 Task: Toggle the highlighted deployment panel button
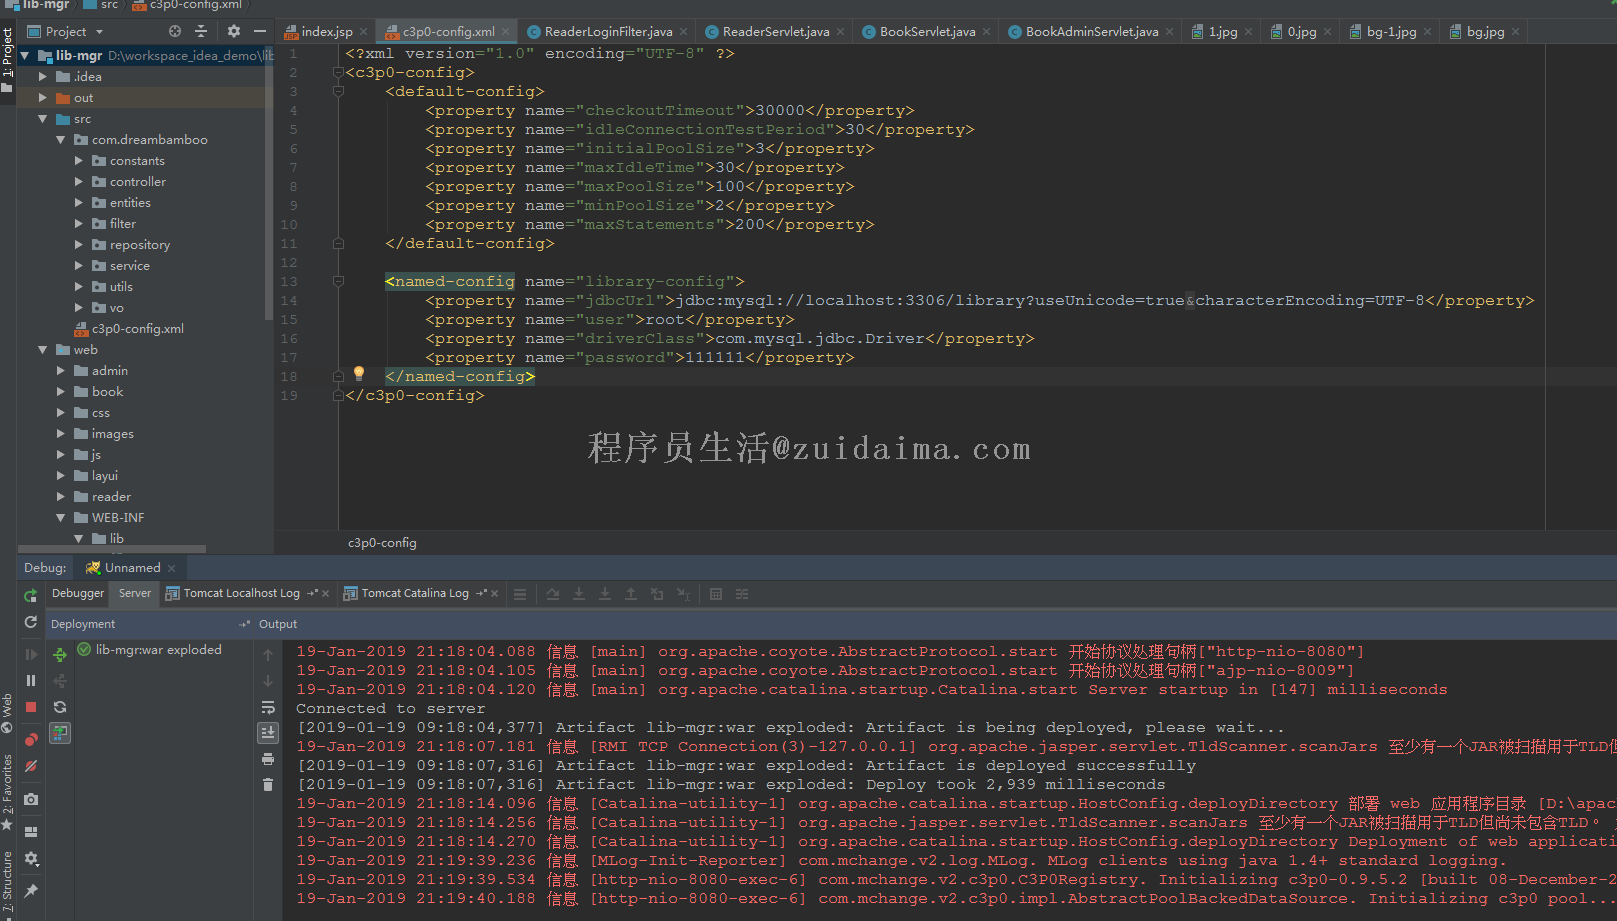click(60, 733)
